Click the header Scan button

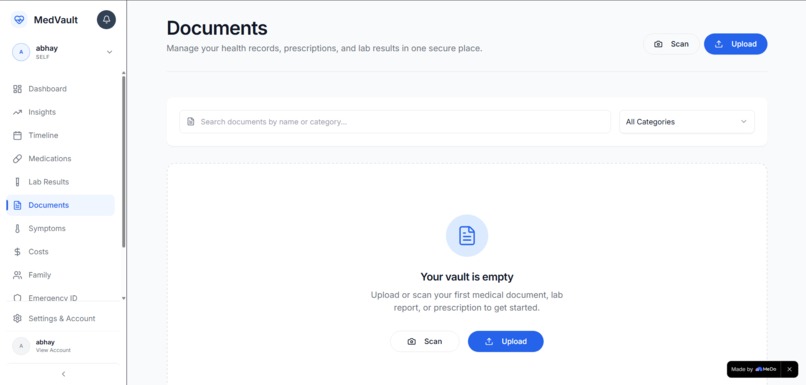(x=671, y=44)
